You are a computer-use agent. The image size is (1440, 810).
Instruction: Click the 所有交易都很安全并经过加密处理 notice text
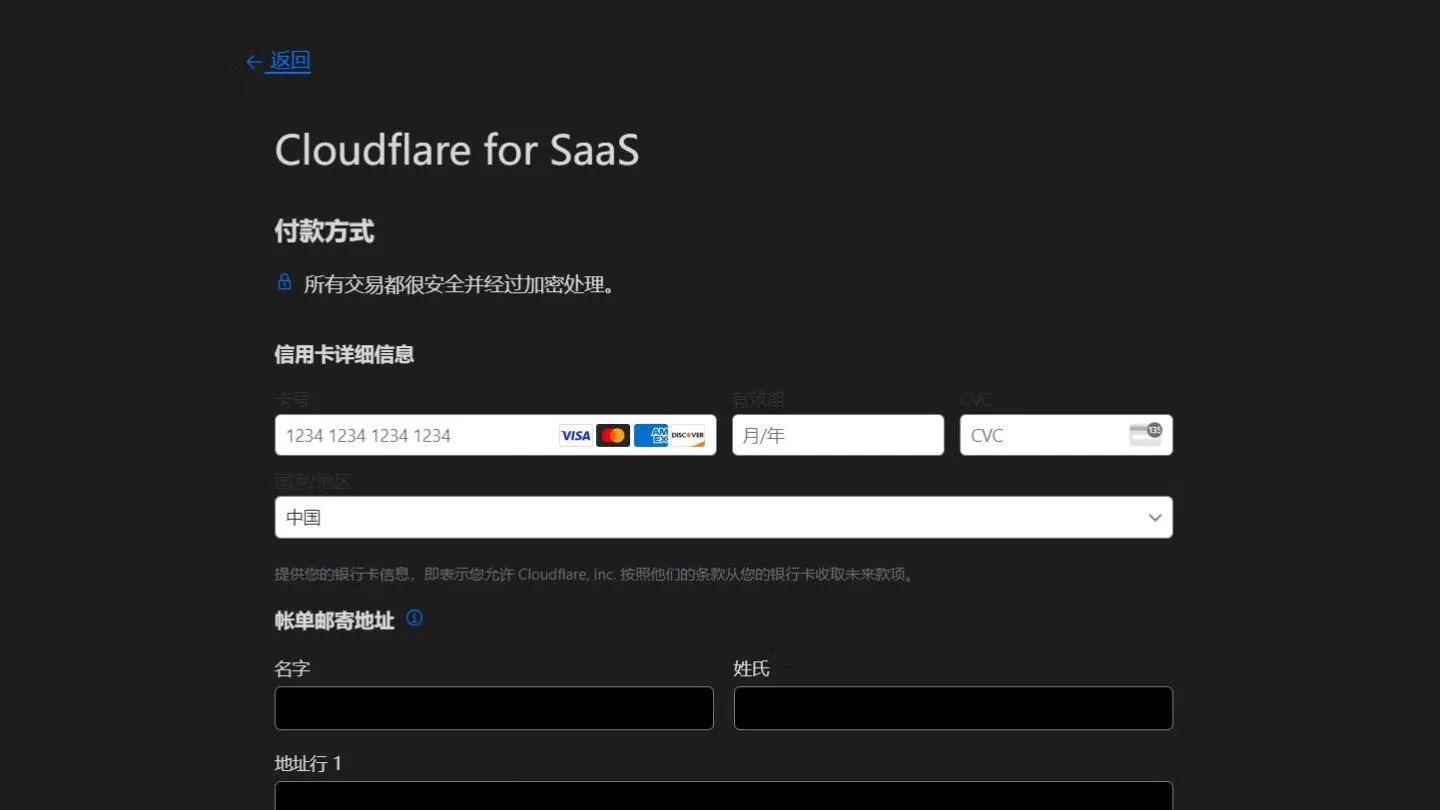[x=459, y=285]
